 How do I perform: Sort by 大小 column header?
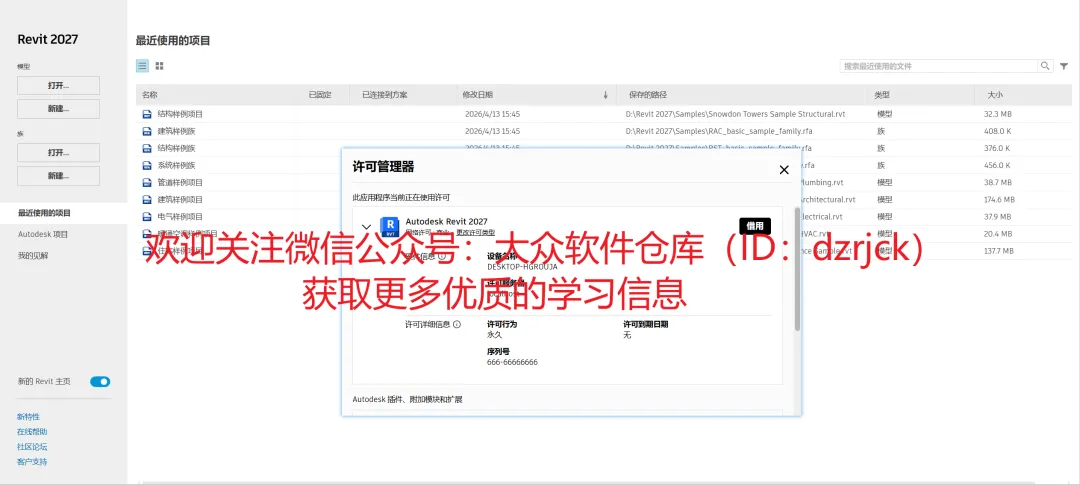tap(995, 95)
